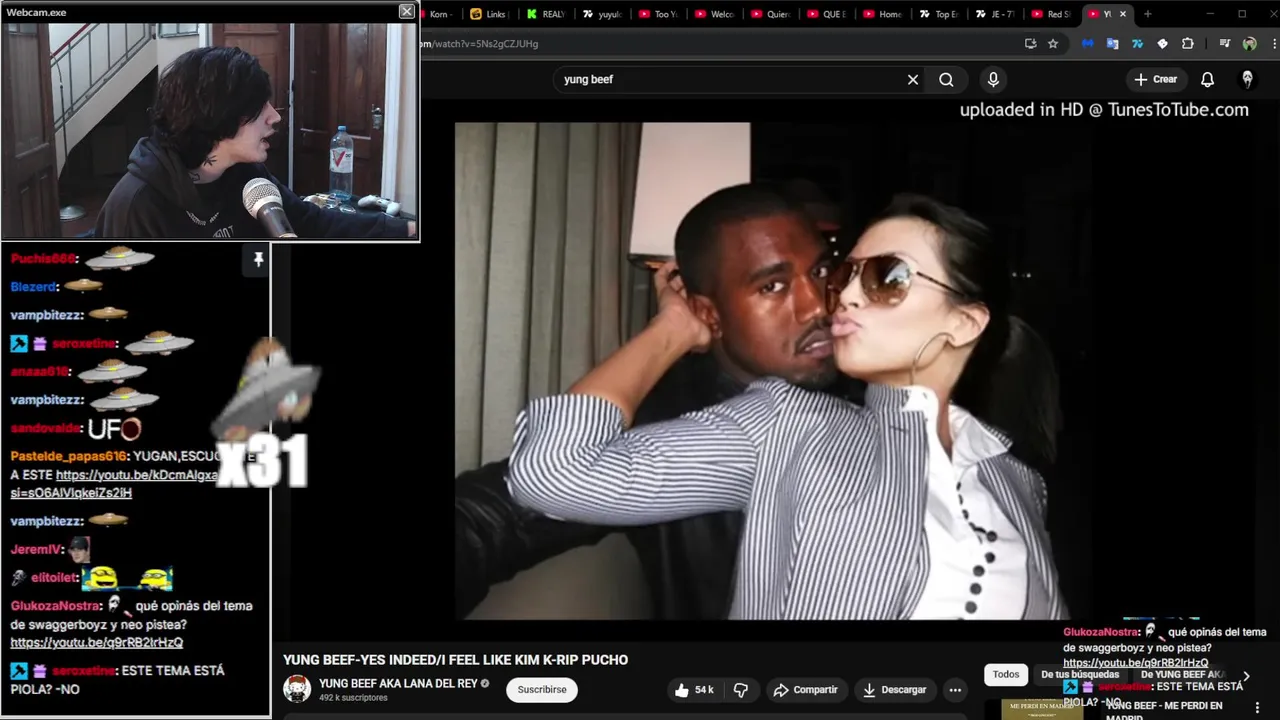Like the video showing 54 k
This screenshot has height=720, width=1280.
[x=694, y=690]
